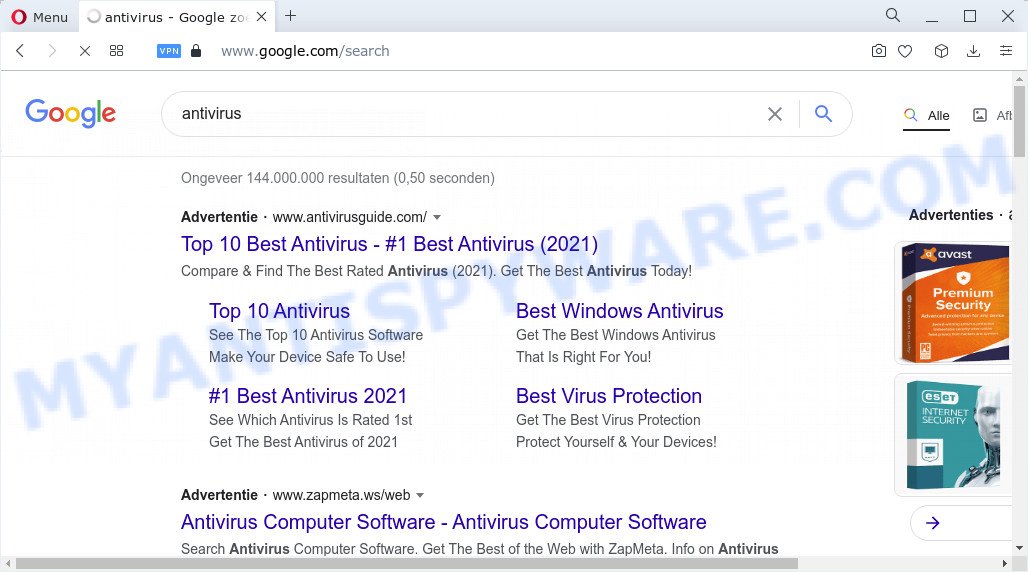Screen dimensions: 1028x572
Task: Close the antivirus Google search tab
Action: pyautogui.click(x=262, y=16)
